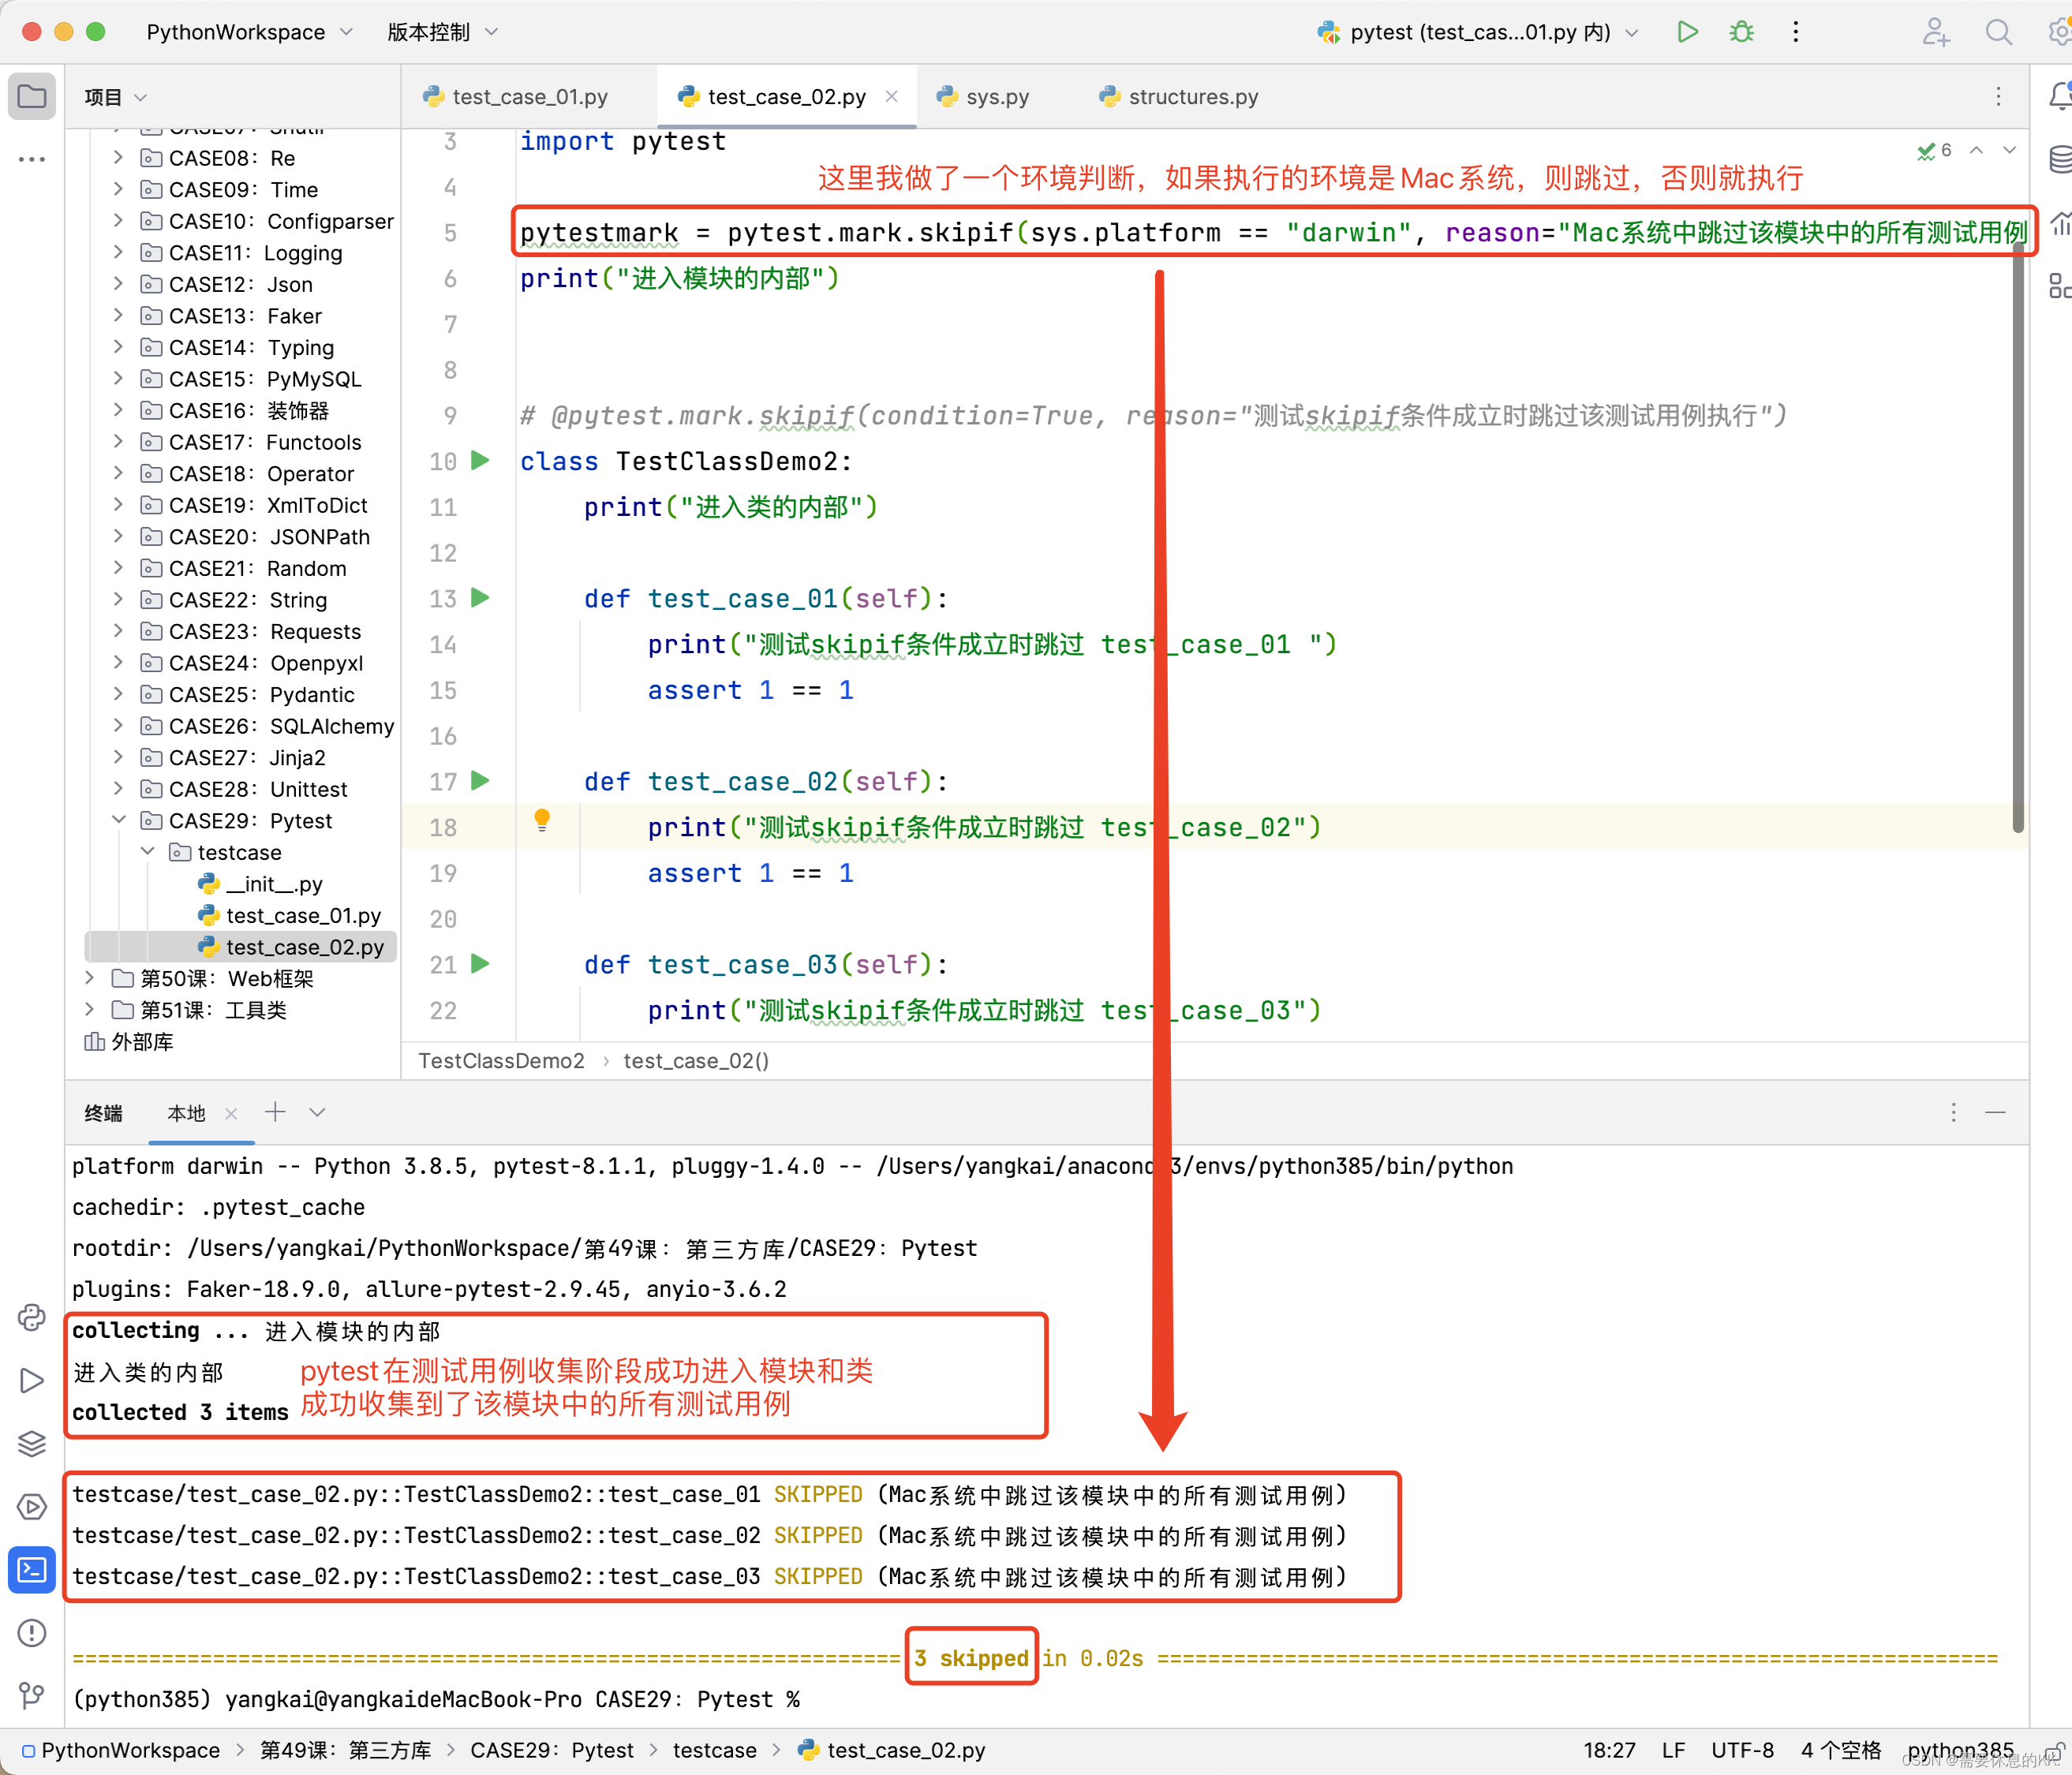Close the 本地 terminal tab
Viewport: 2072px width, 1775px height.
click(x=231, y=1113)
